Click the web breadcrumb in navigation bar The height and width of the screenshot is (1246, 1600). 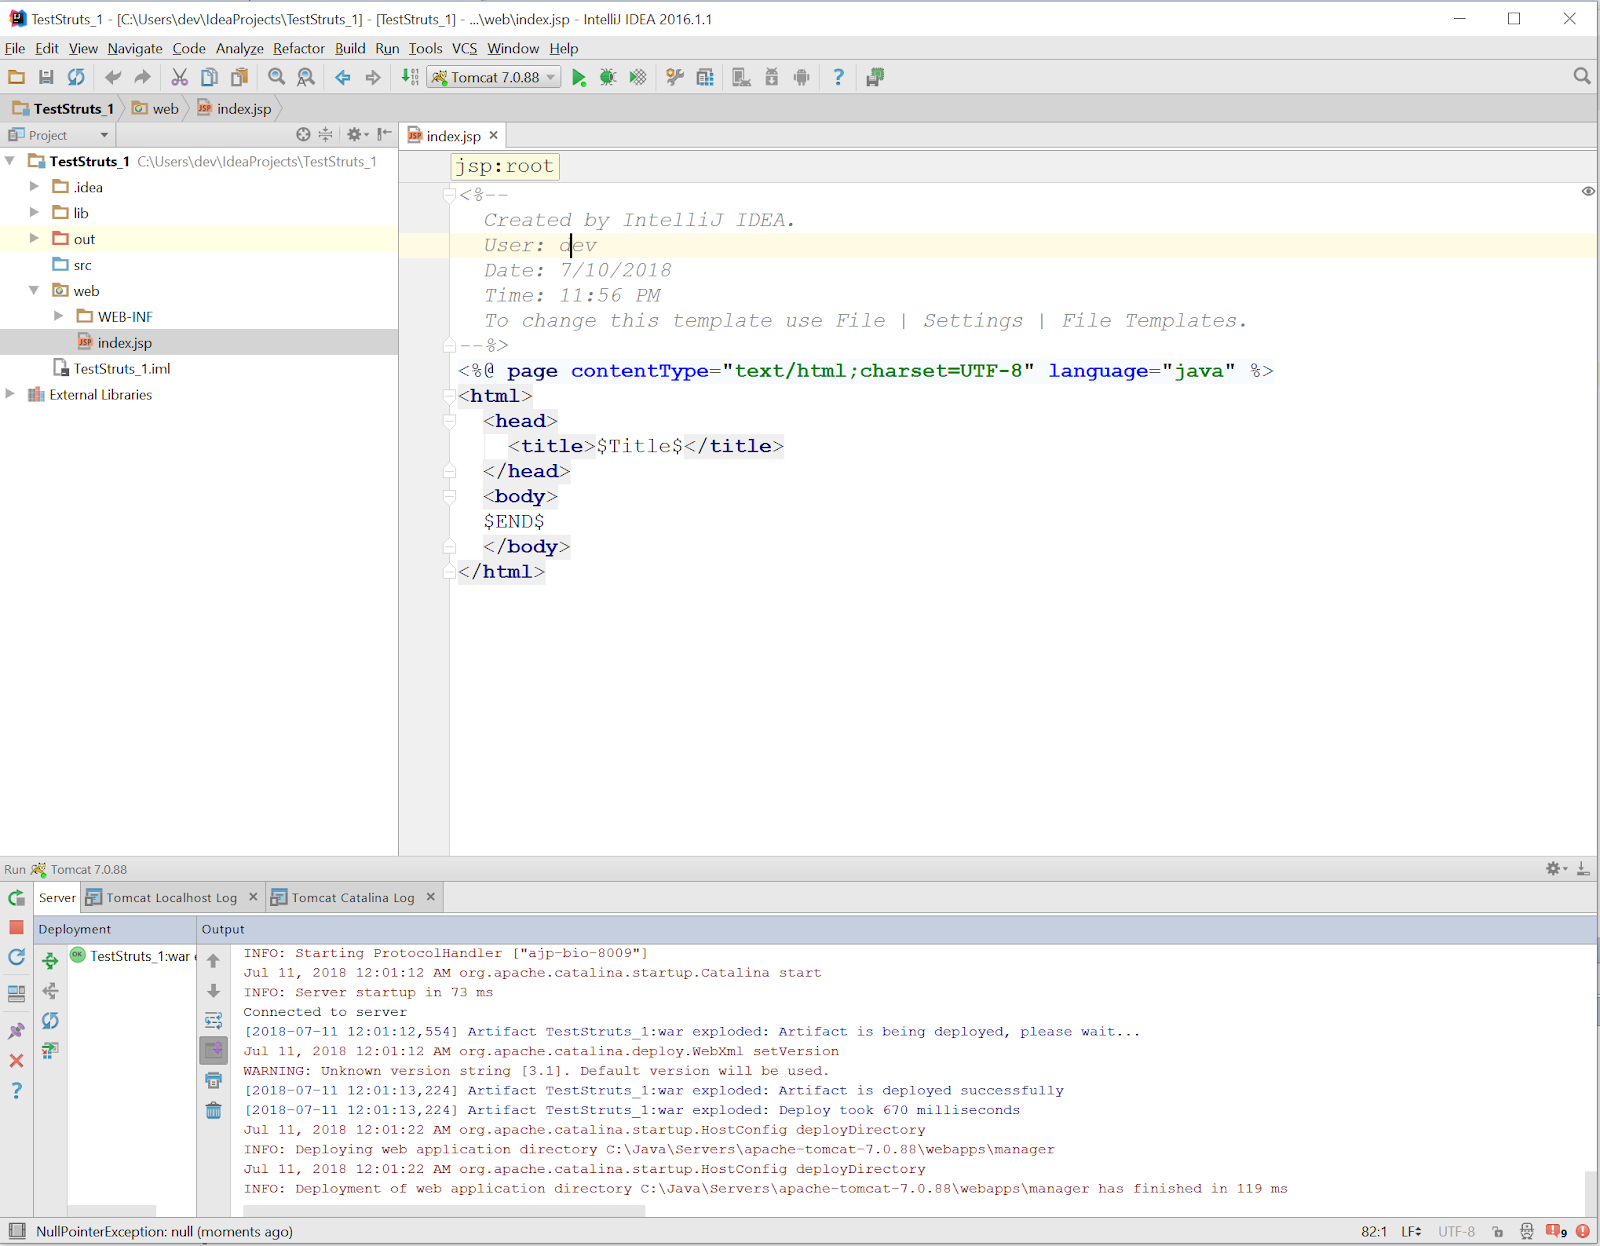[x=165, y=109]
